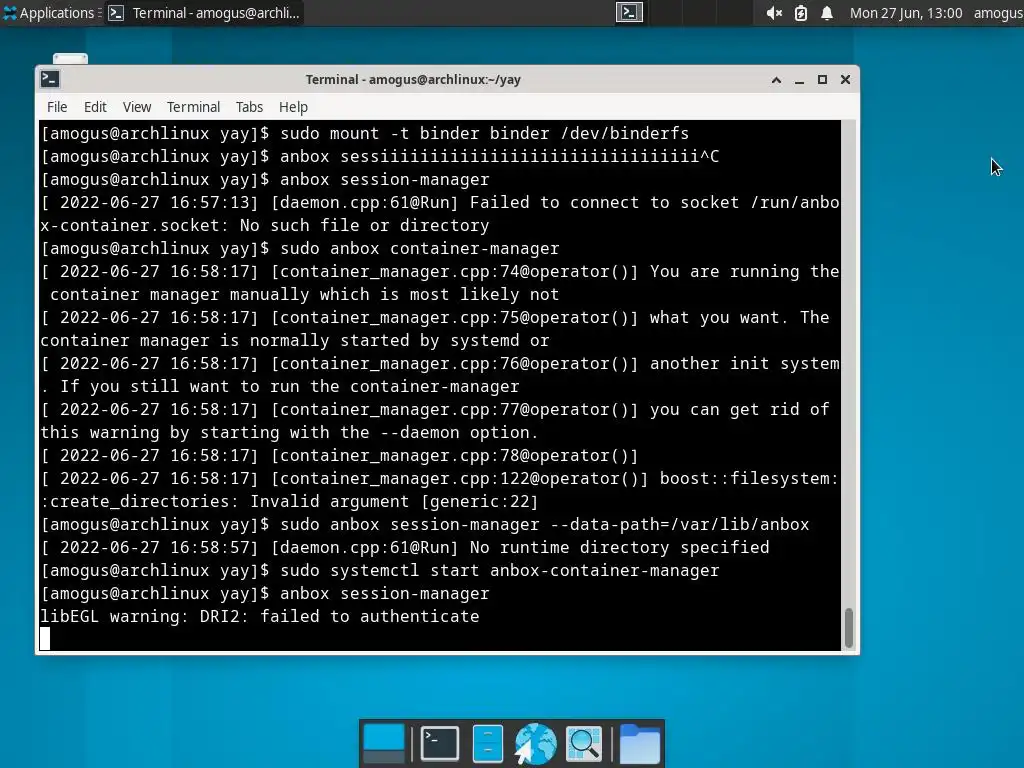
Task: Click the terminal icon in the window title bar
Action: [50, 80]
